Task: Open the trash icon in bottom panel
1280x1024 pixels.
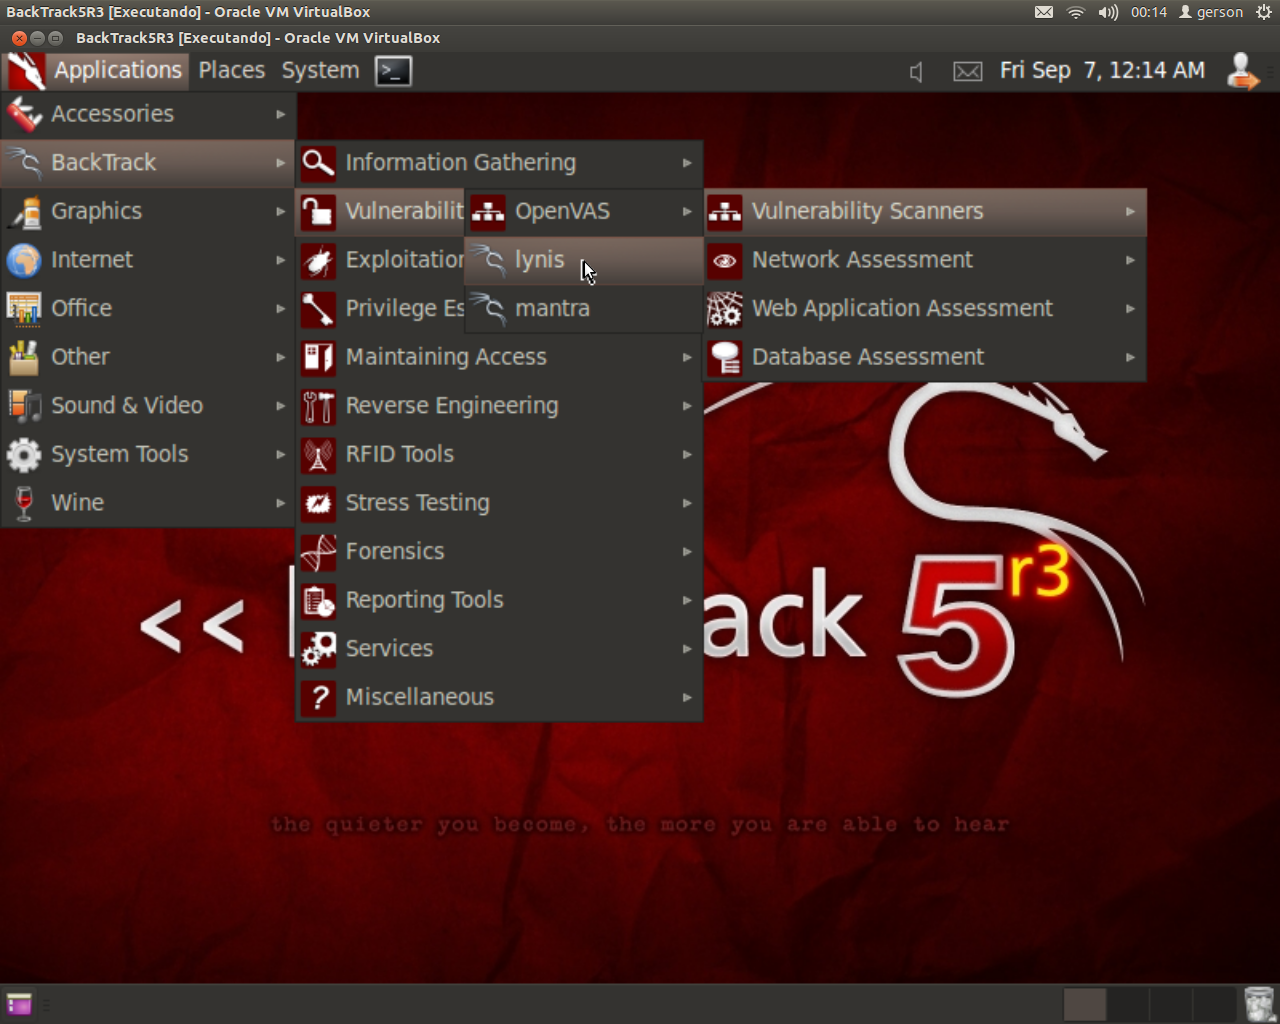Action: 1259,1004
